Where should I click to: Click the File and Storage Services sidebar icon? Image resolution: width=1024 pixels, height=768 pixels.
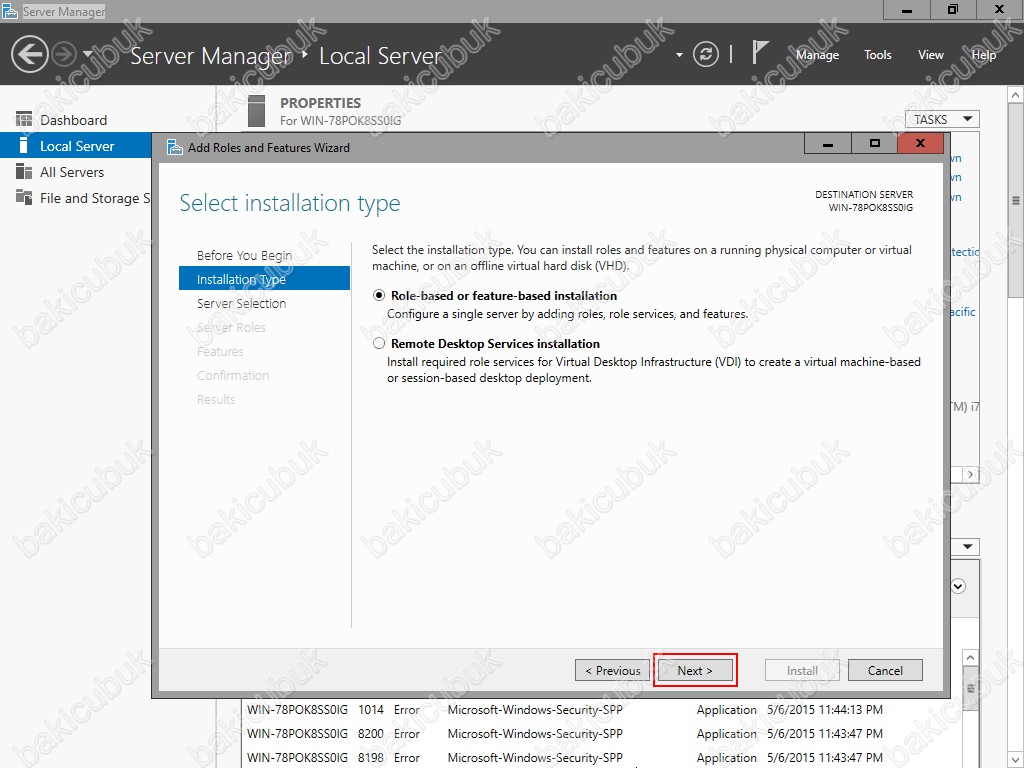point(24,197)
